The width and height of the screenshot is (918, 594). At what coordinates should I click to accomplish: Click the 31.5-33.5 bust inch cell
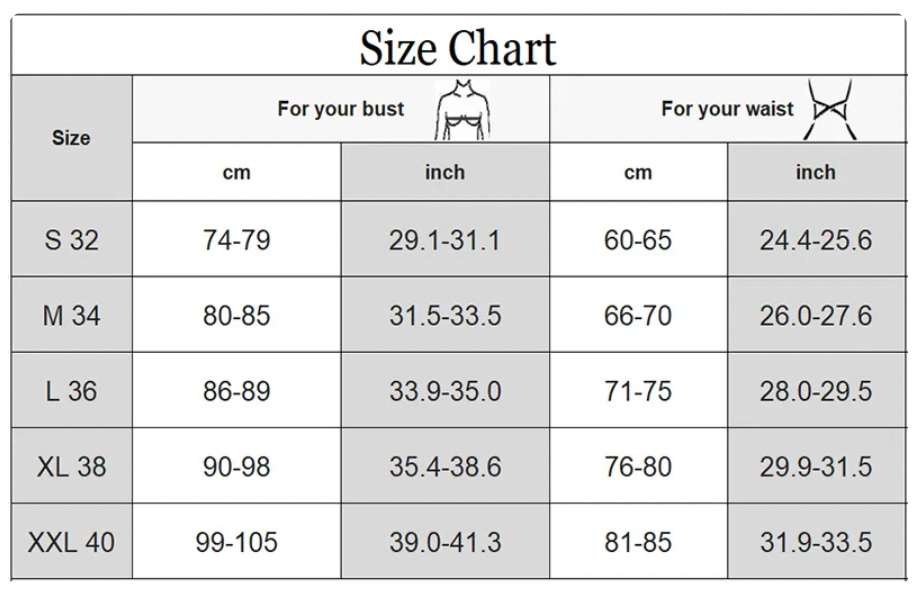tap(445, 315)
